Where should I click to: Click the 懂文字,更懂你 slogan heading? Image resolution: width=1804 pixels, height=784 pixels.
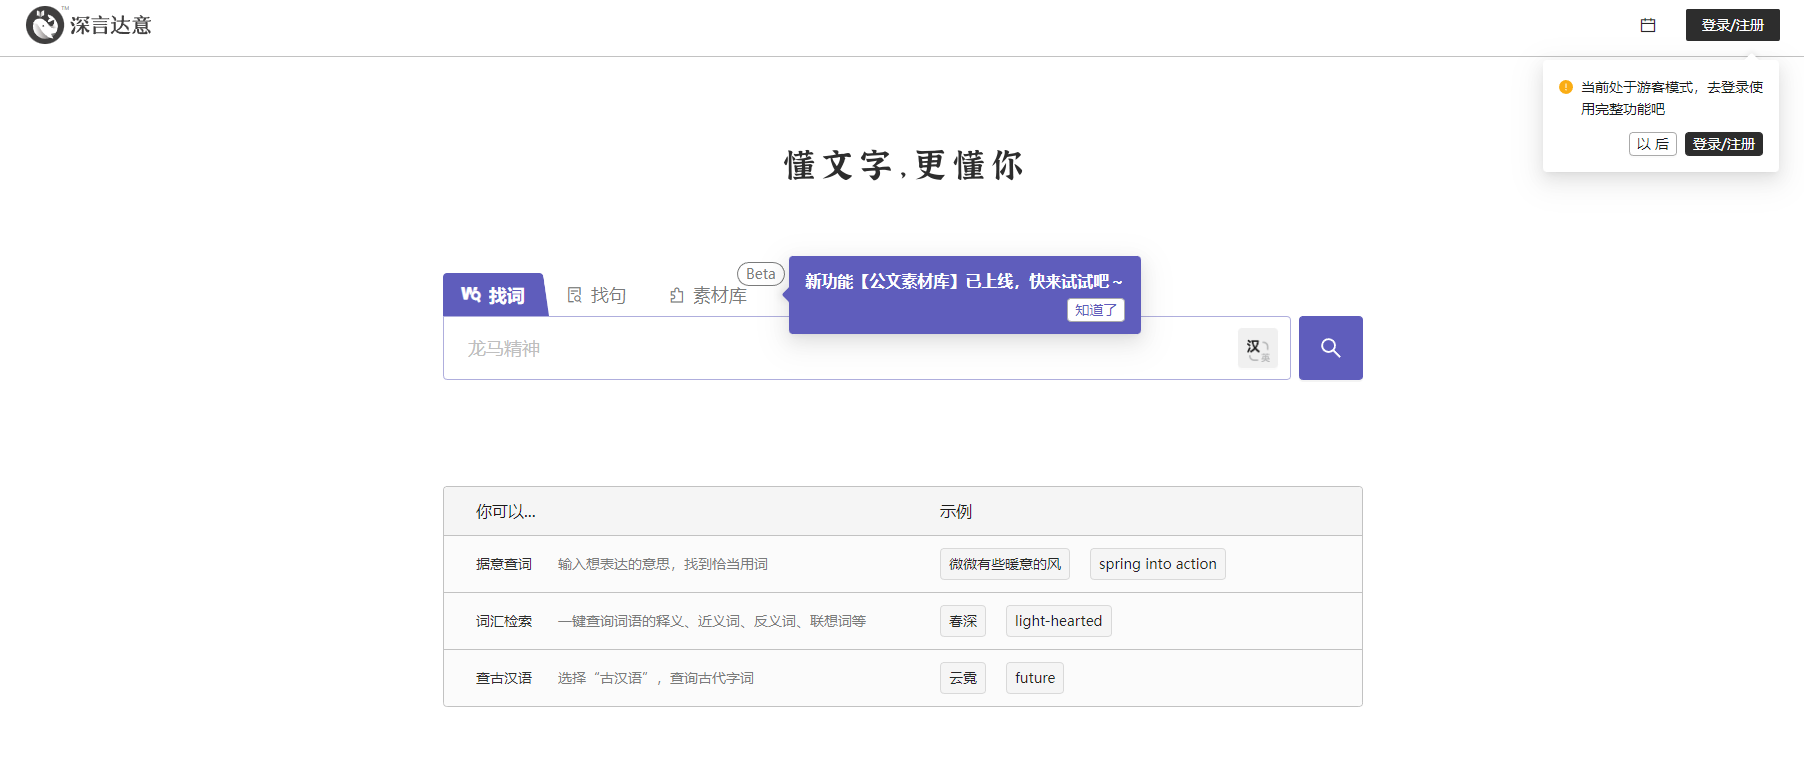coord(903,165)
